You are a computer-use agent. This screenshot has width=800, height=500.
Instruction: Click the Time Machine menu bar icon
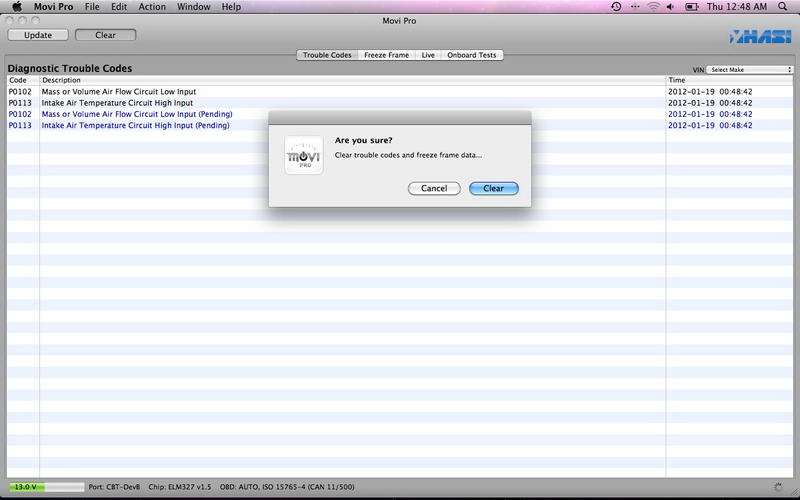616,7
